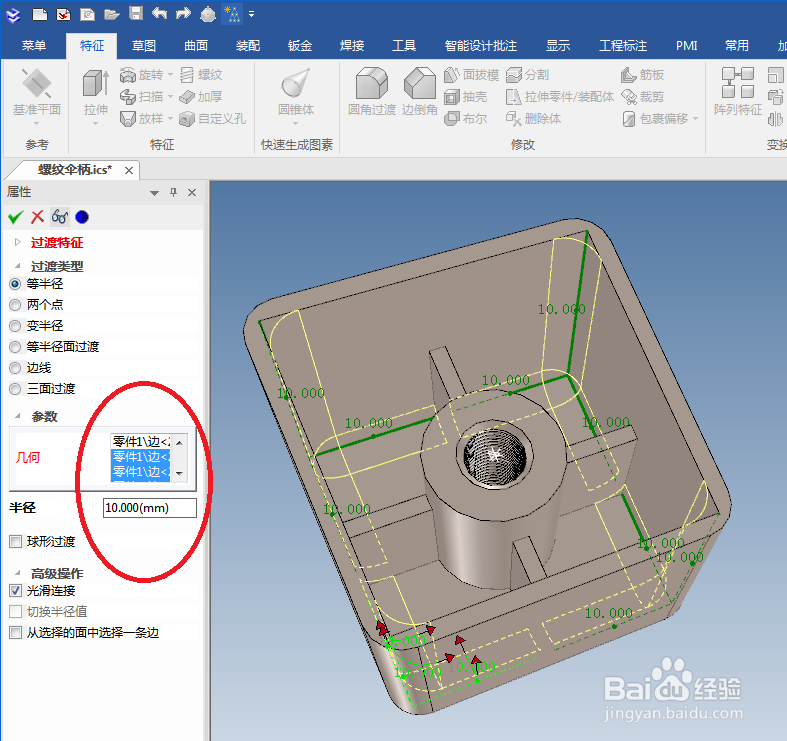
Task: Select the 自定义孔 (Custom hole) tool
Action: click(212, 118)
